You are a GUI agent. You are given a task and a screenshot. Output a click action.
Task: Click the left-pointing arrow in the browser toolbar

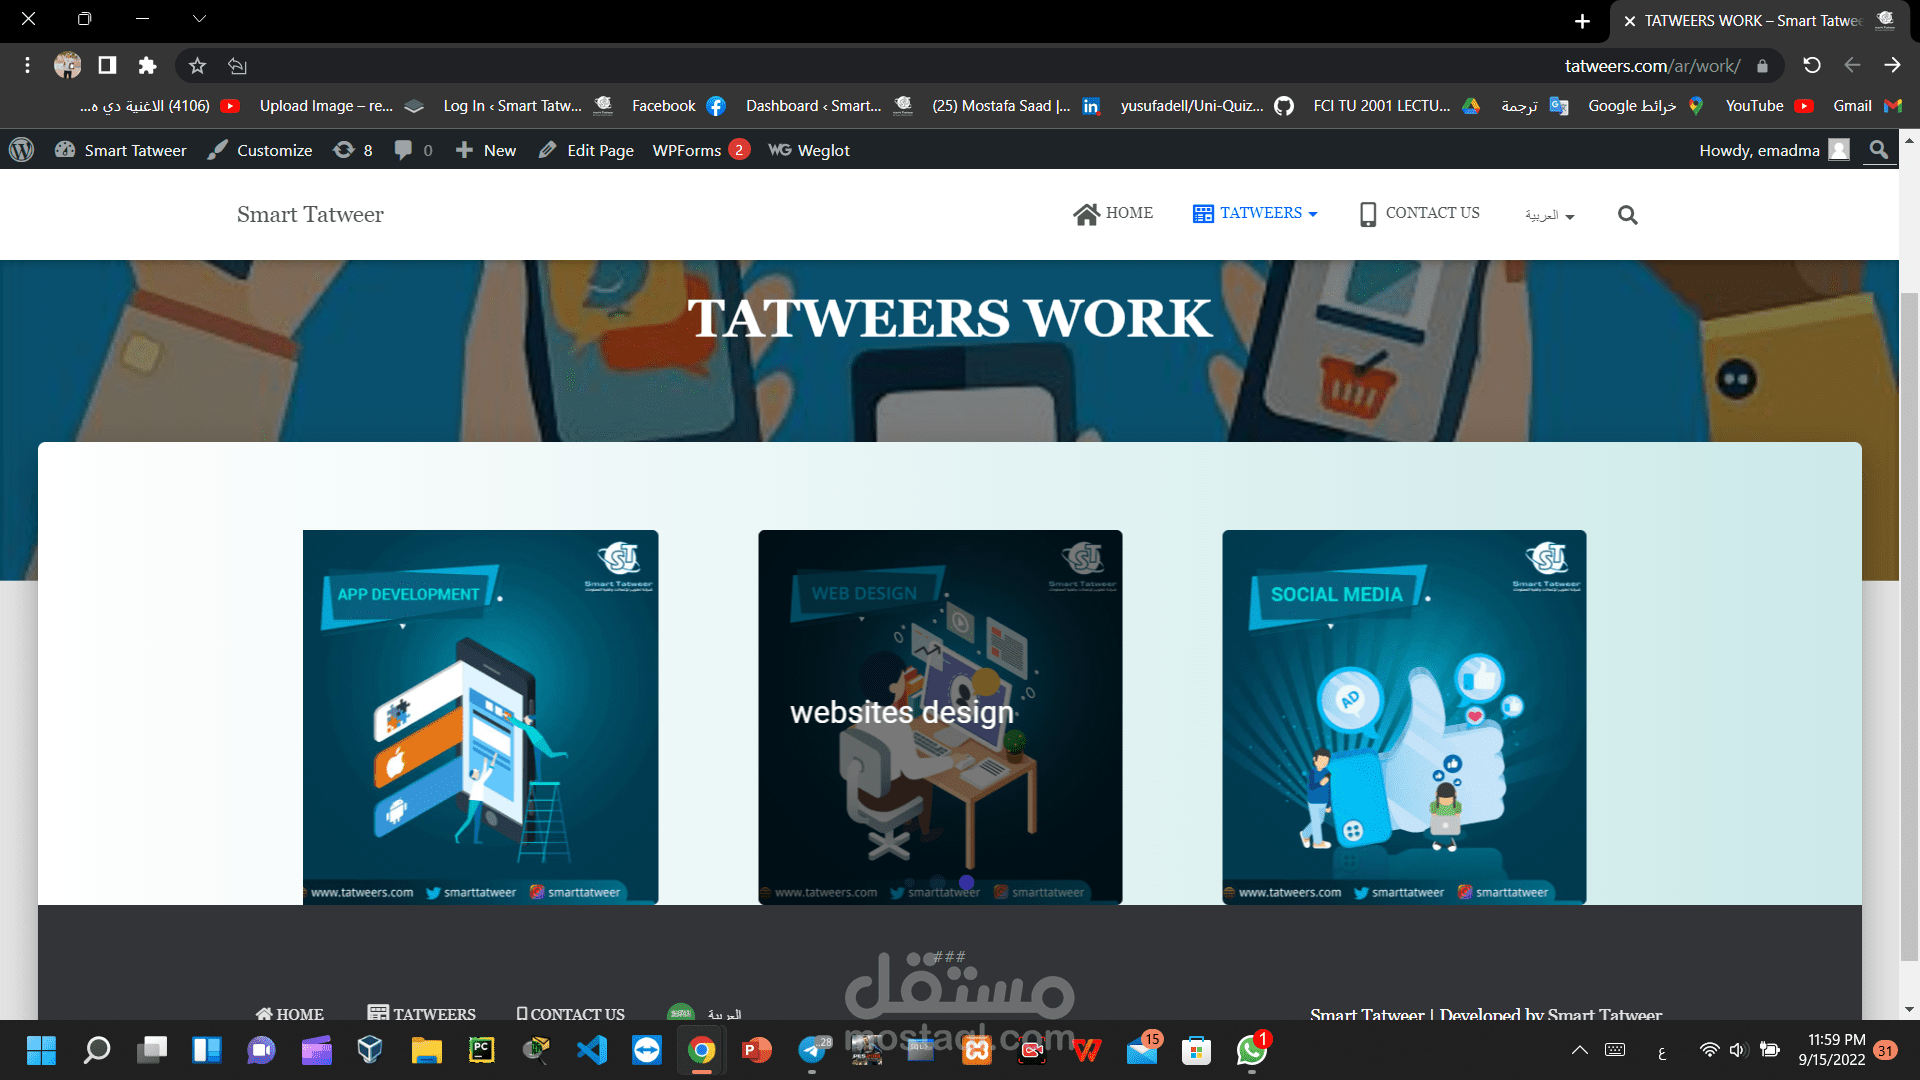pyautogui.click(x=1852, y=66)
